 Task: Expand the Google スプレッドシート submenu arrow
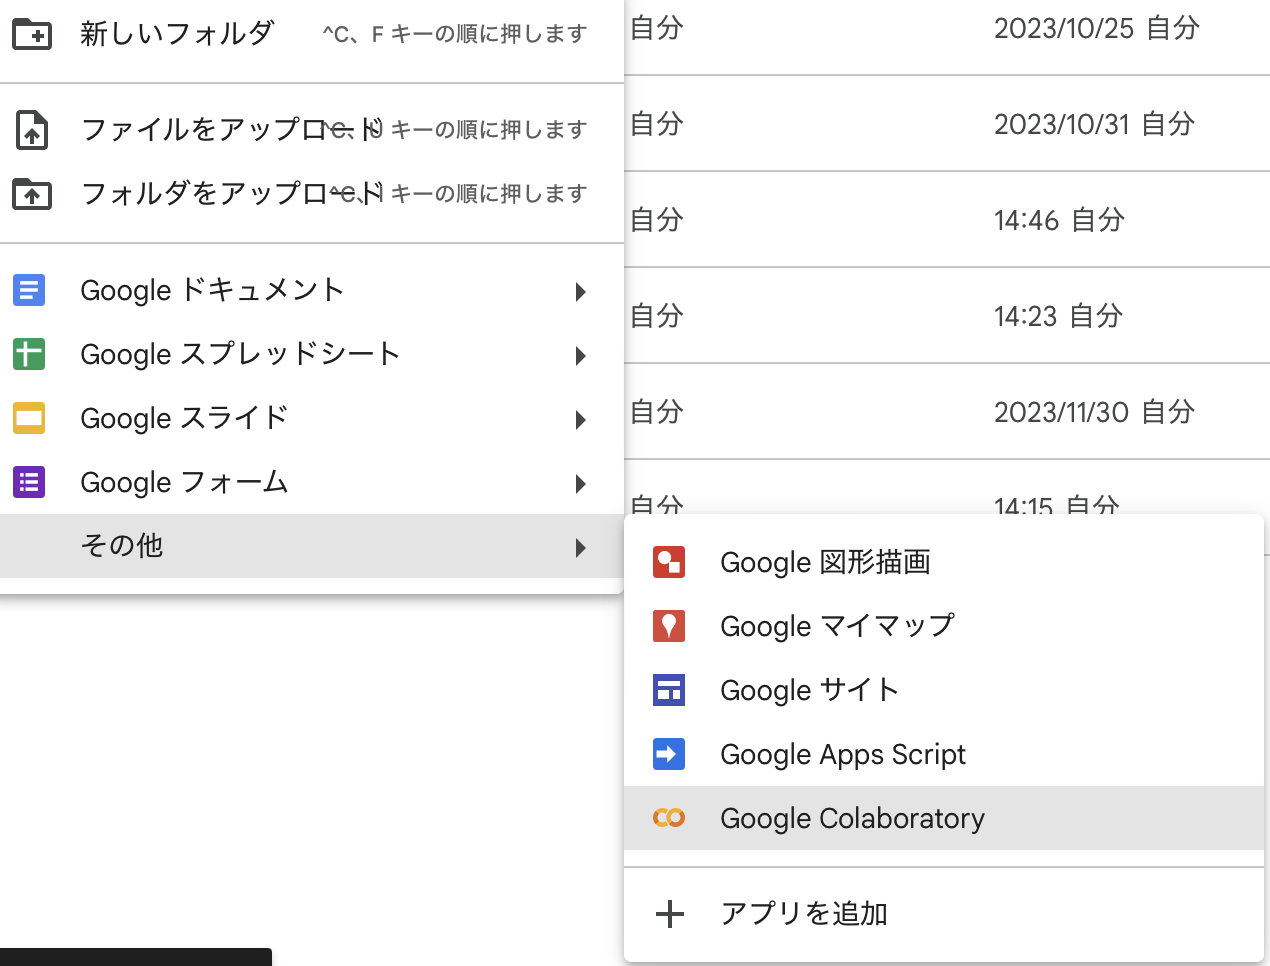[580, 356]
